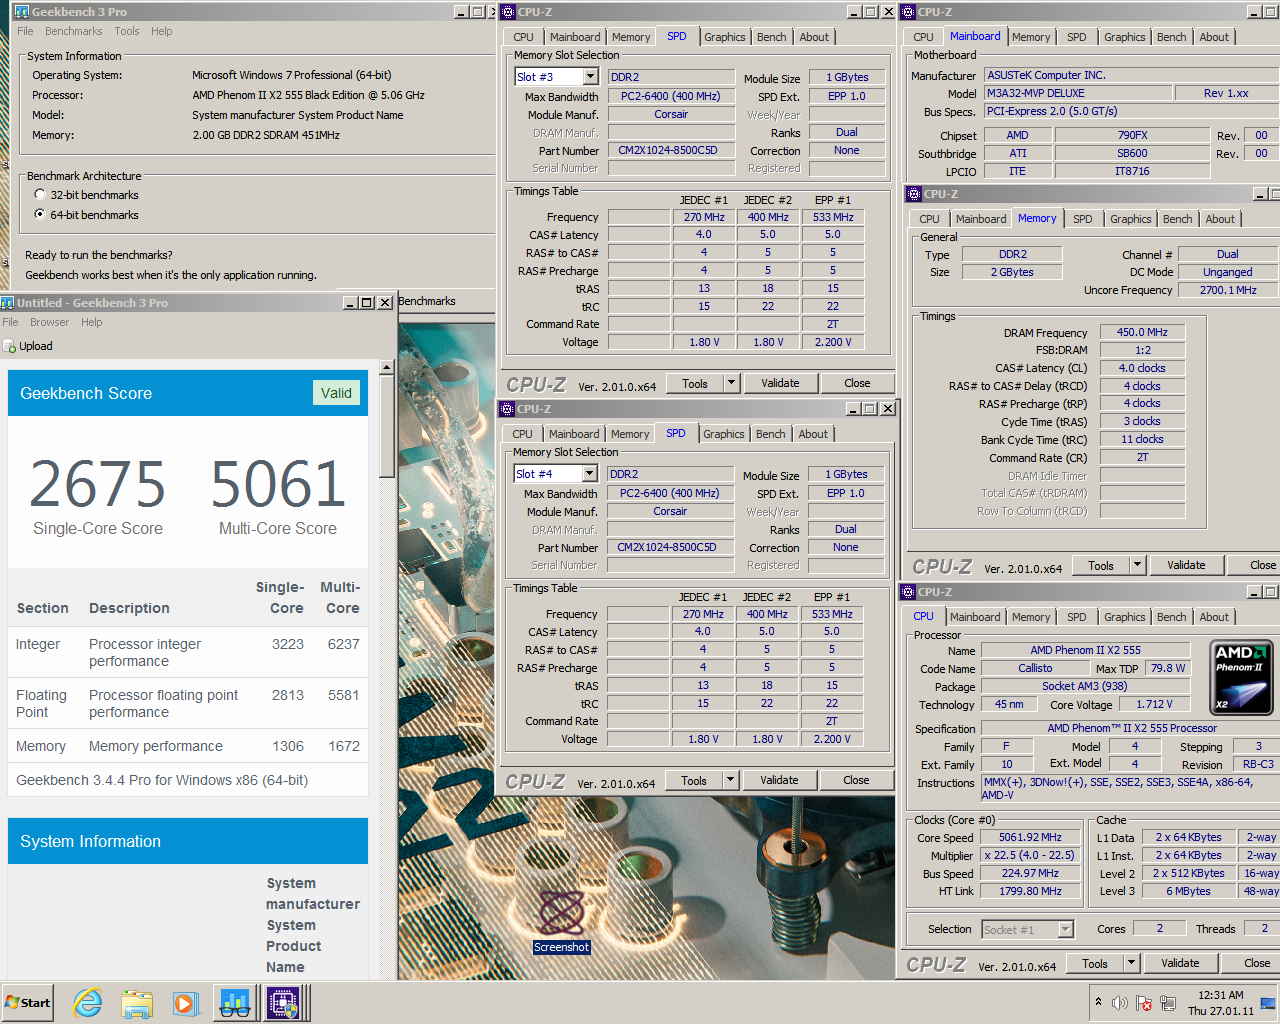Open File menu in Untitled Geekbench window

(x=10, y=322)
